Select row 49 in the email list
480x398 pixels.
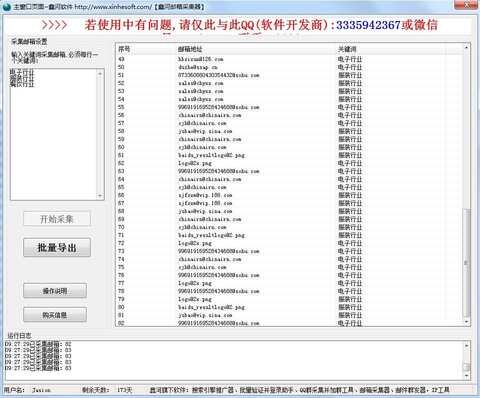point(289,59)
